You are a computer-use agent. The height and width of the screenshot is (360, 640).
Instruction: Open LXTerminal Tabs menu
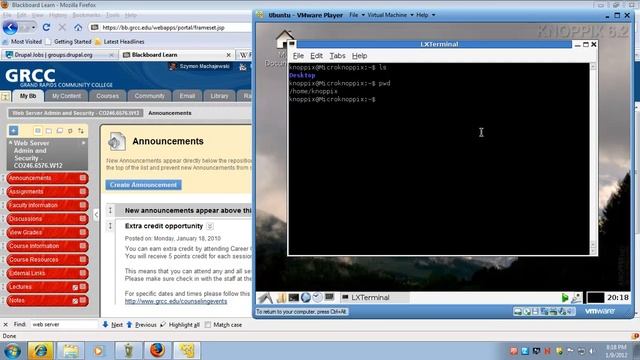337,56
